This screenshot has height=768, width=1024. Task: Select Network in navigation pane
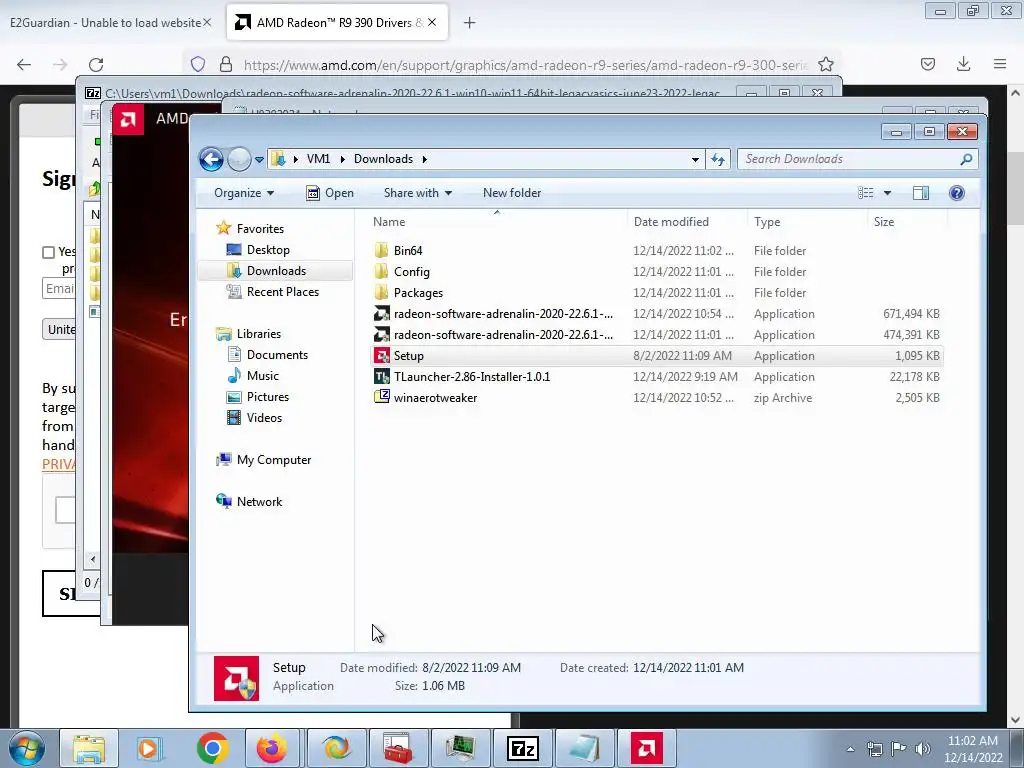point(259,502)
